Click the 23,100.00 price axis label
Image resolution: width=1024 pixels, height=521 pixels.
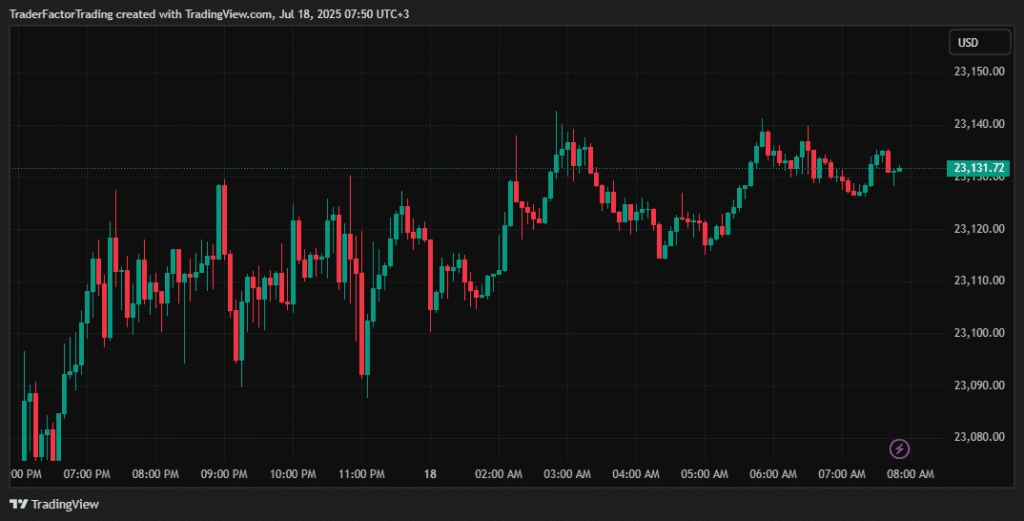(979, 333)
